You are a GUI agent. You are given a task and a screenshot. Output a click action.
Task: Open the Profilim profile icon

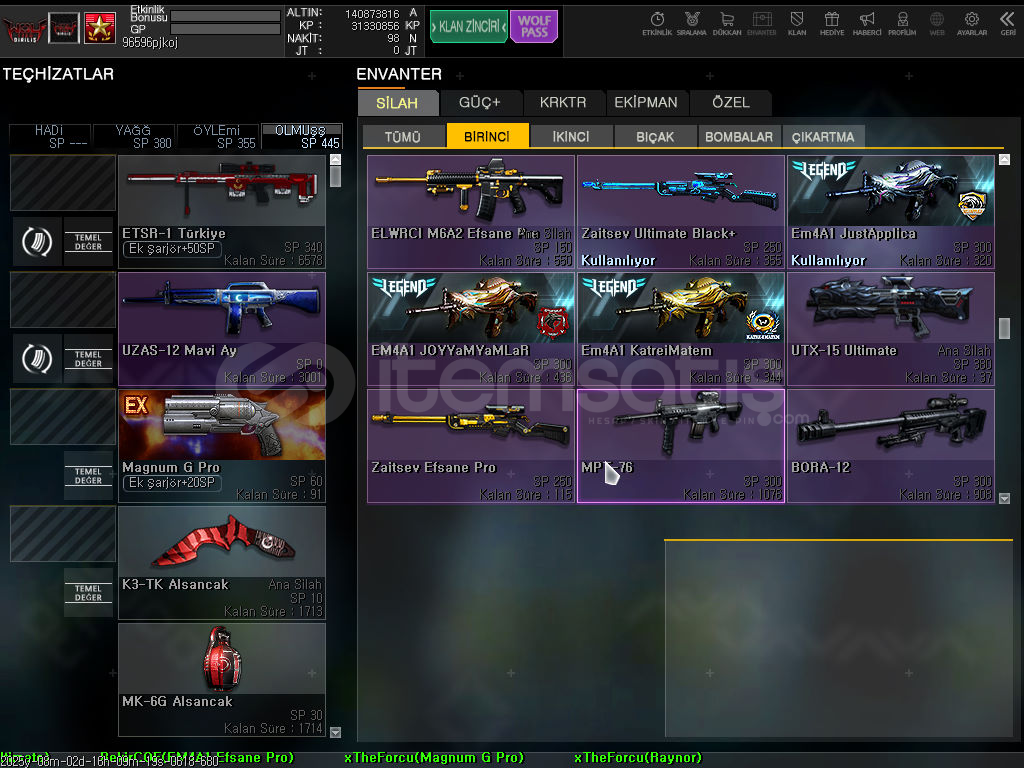tap(902, 24)
